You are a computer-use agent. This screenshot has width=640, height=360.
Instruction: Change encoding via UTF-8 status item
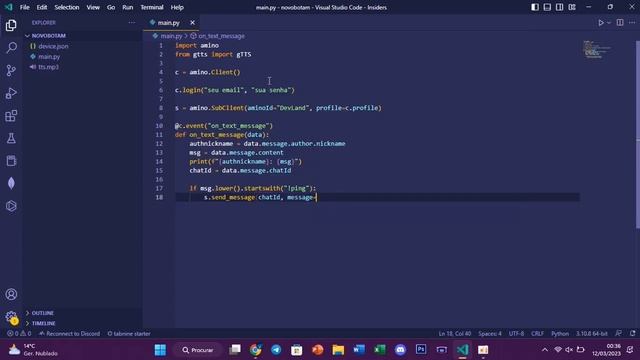coord(516,334)
